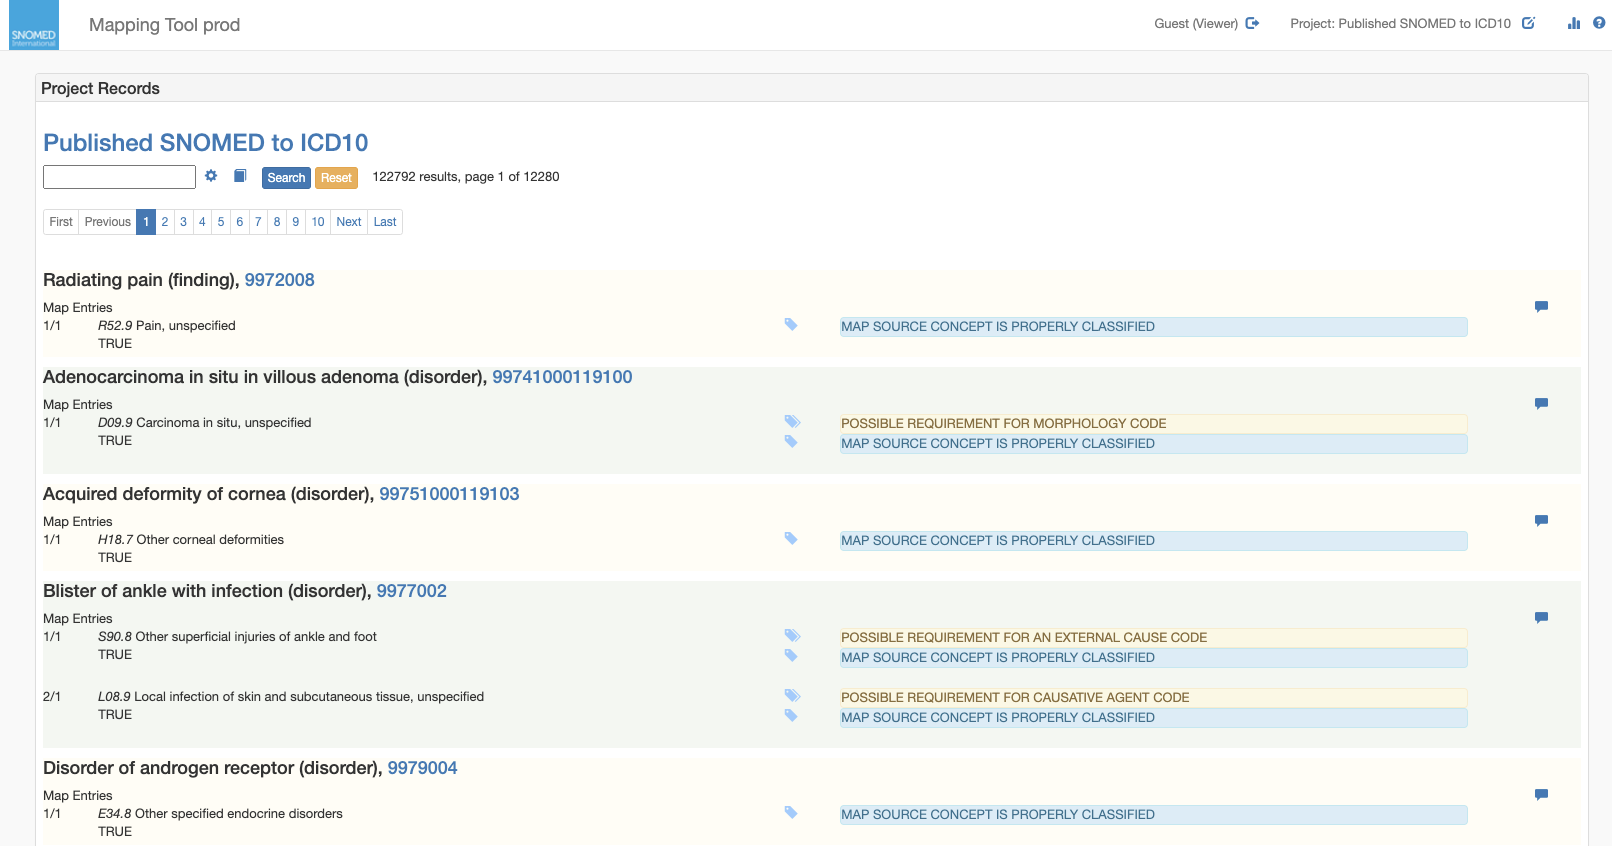This screenshot has width=1612, height=846.
Task: Select page 2 in pagination
Action: [165, 222]
